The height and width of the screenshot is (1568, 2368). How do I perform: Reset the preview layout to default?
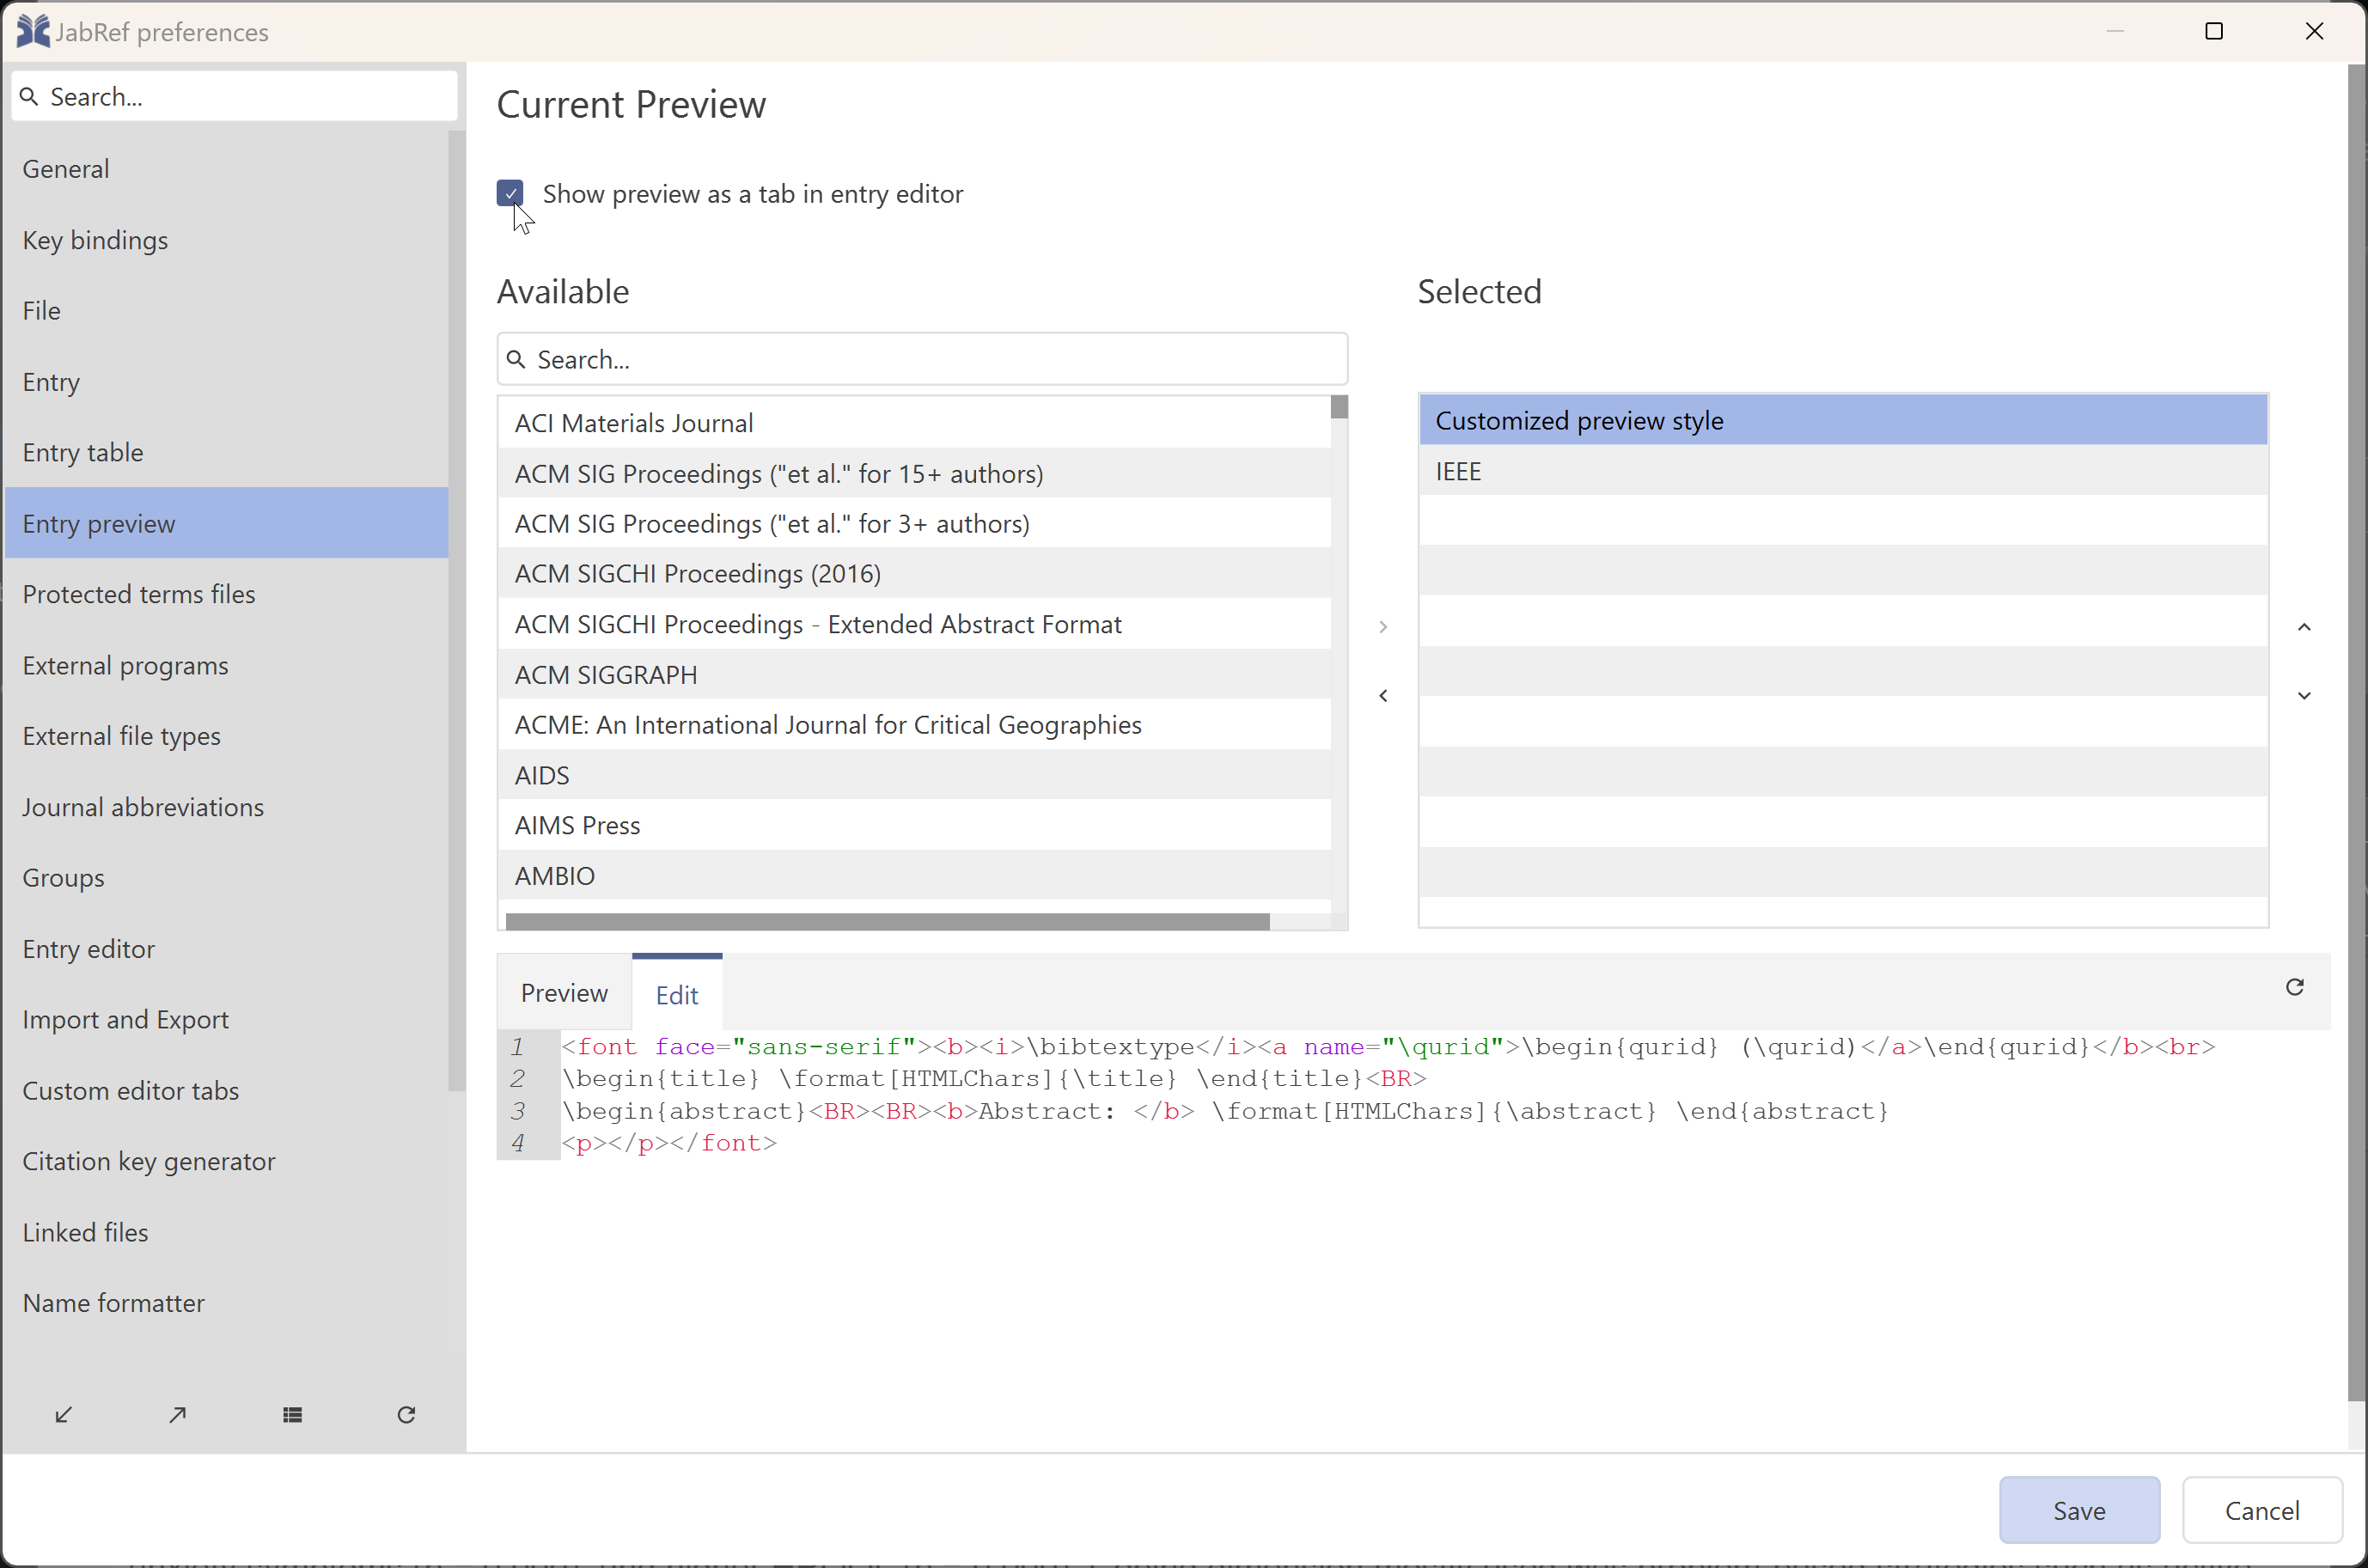[2295, 988]
